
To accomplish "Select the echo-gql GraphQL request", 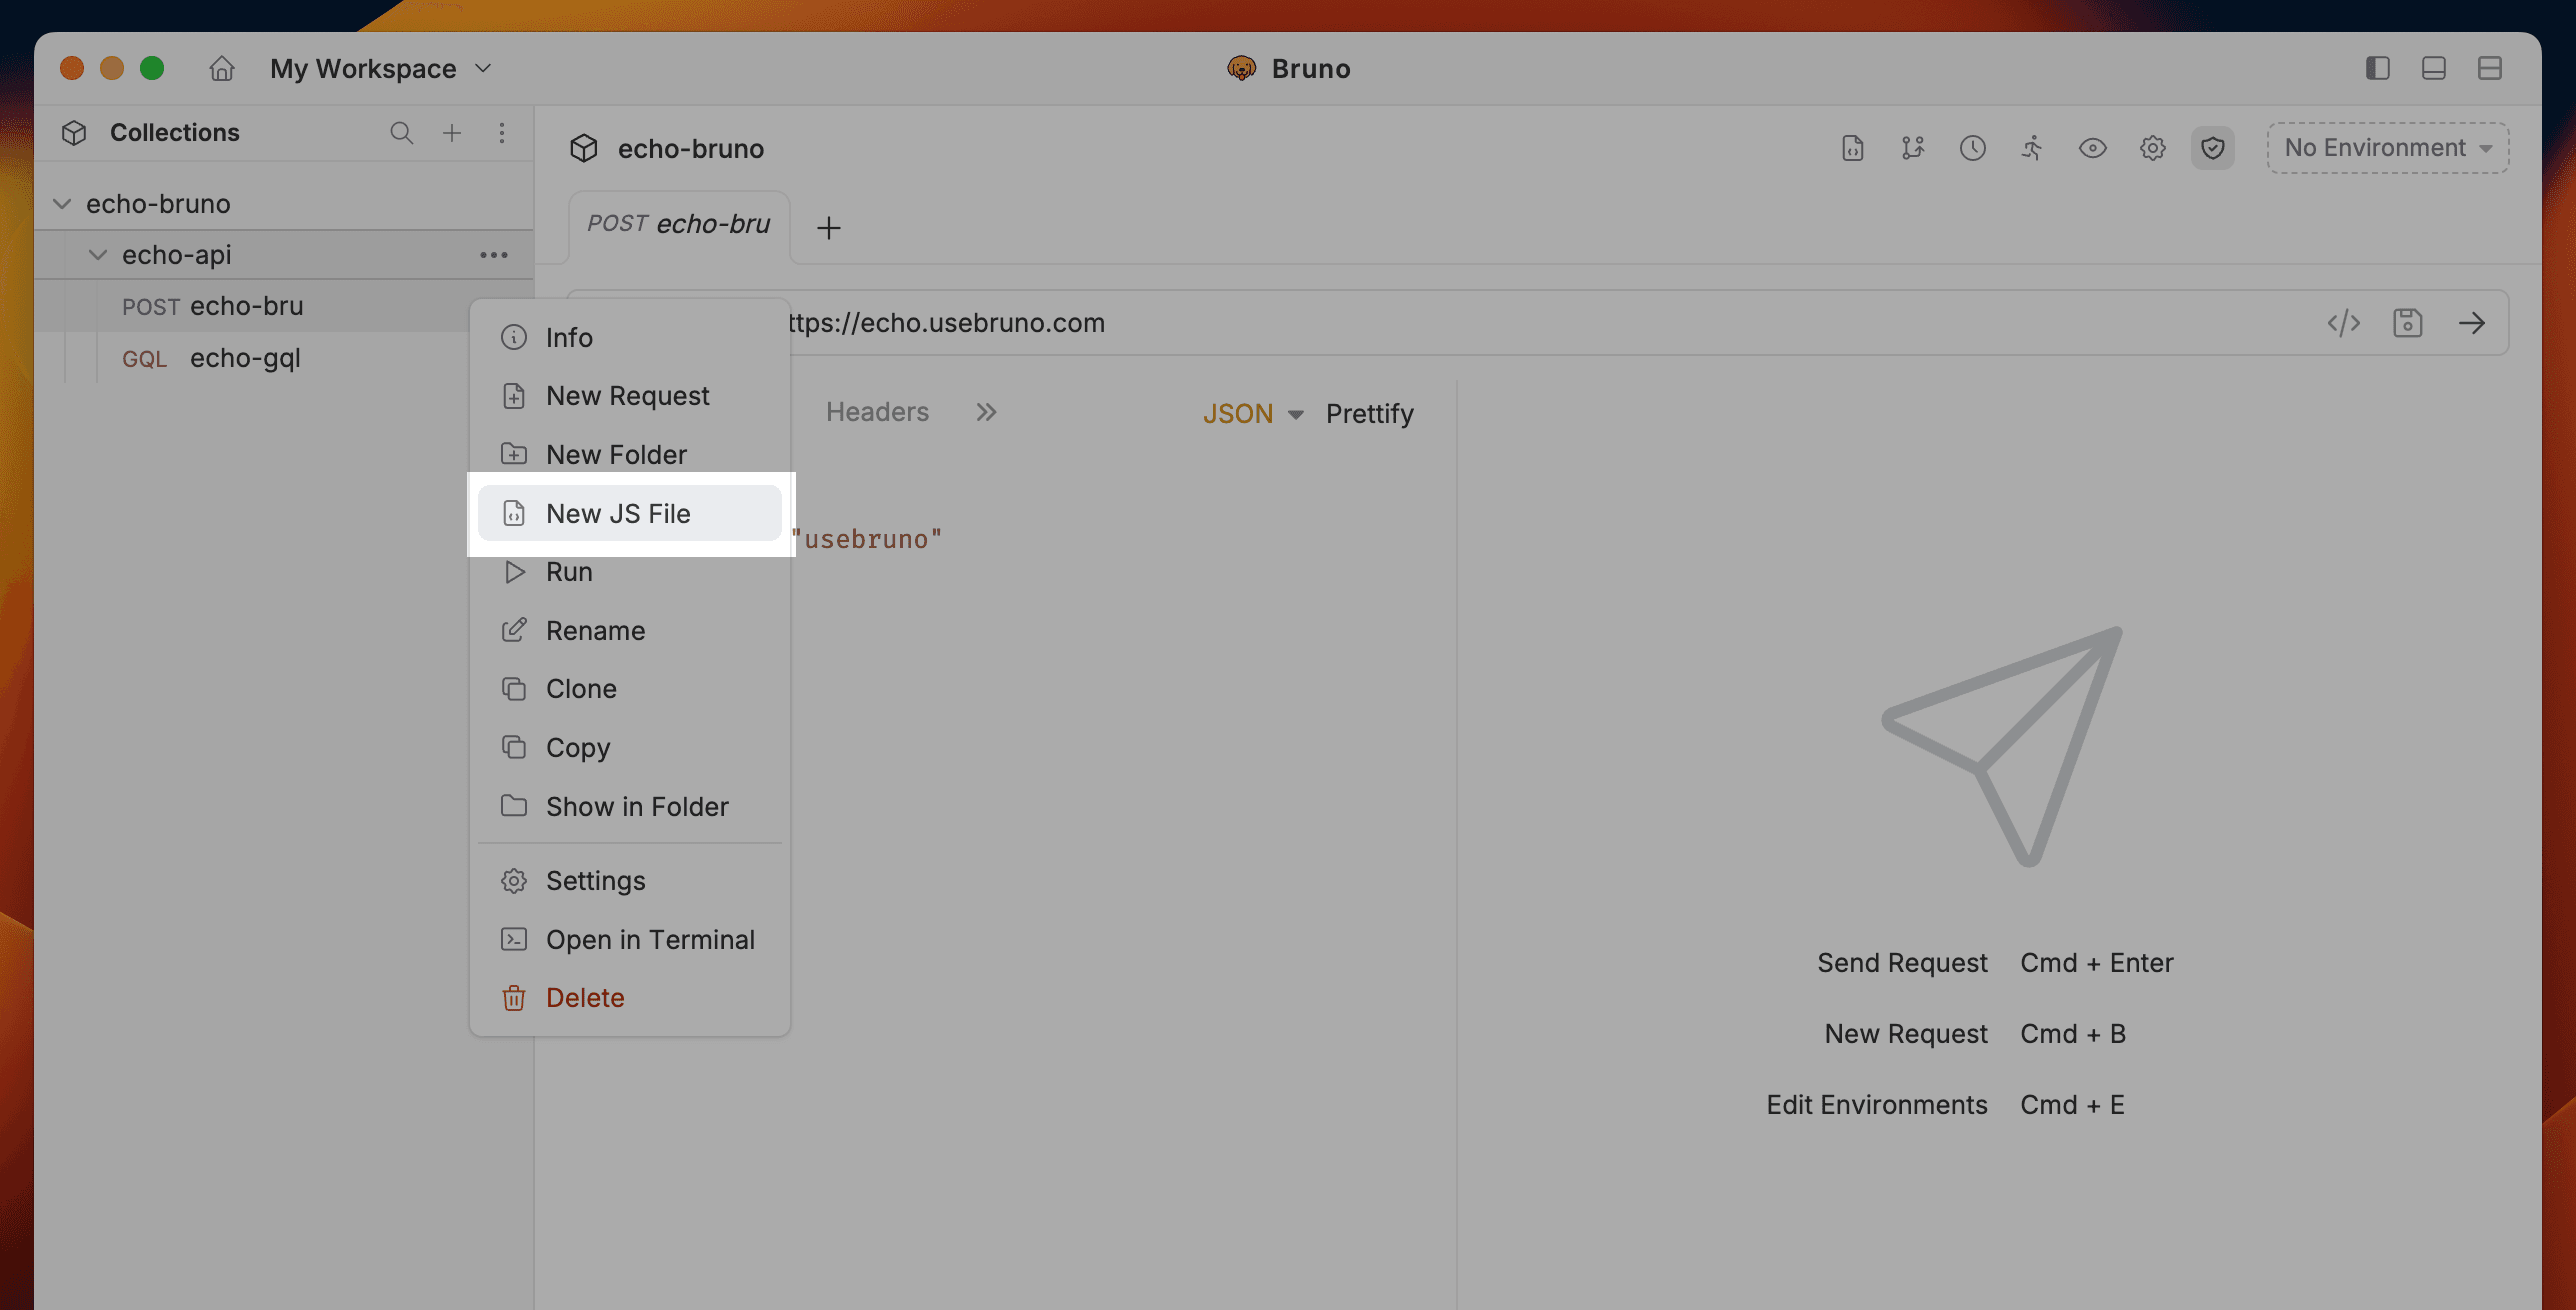I will pyautogui.click(x=244, y=358).
